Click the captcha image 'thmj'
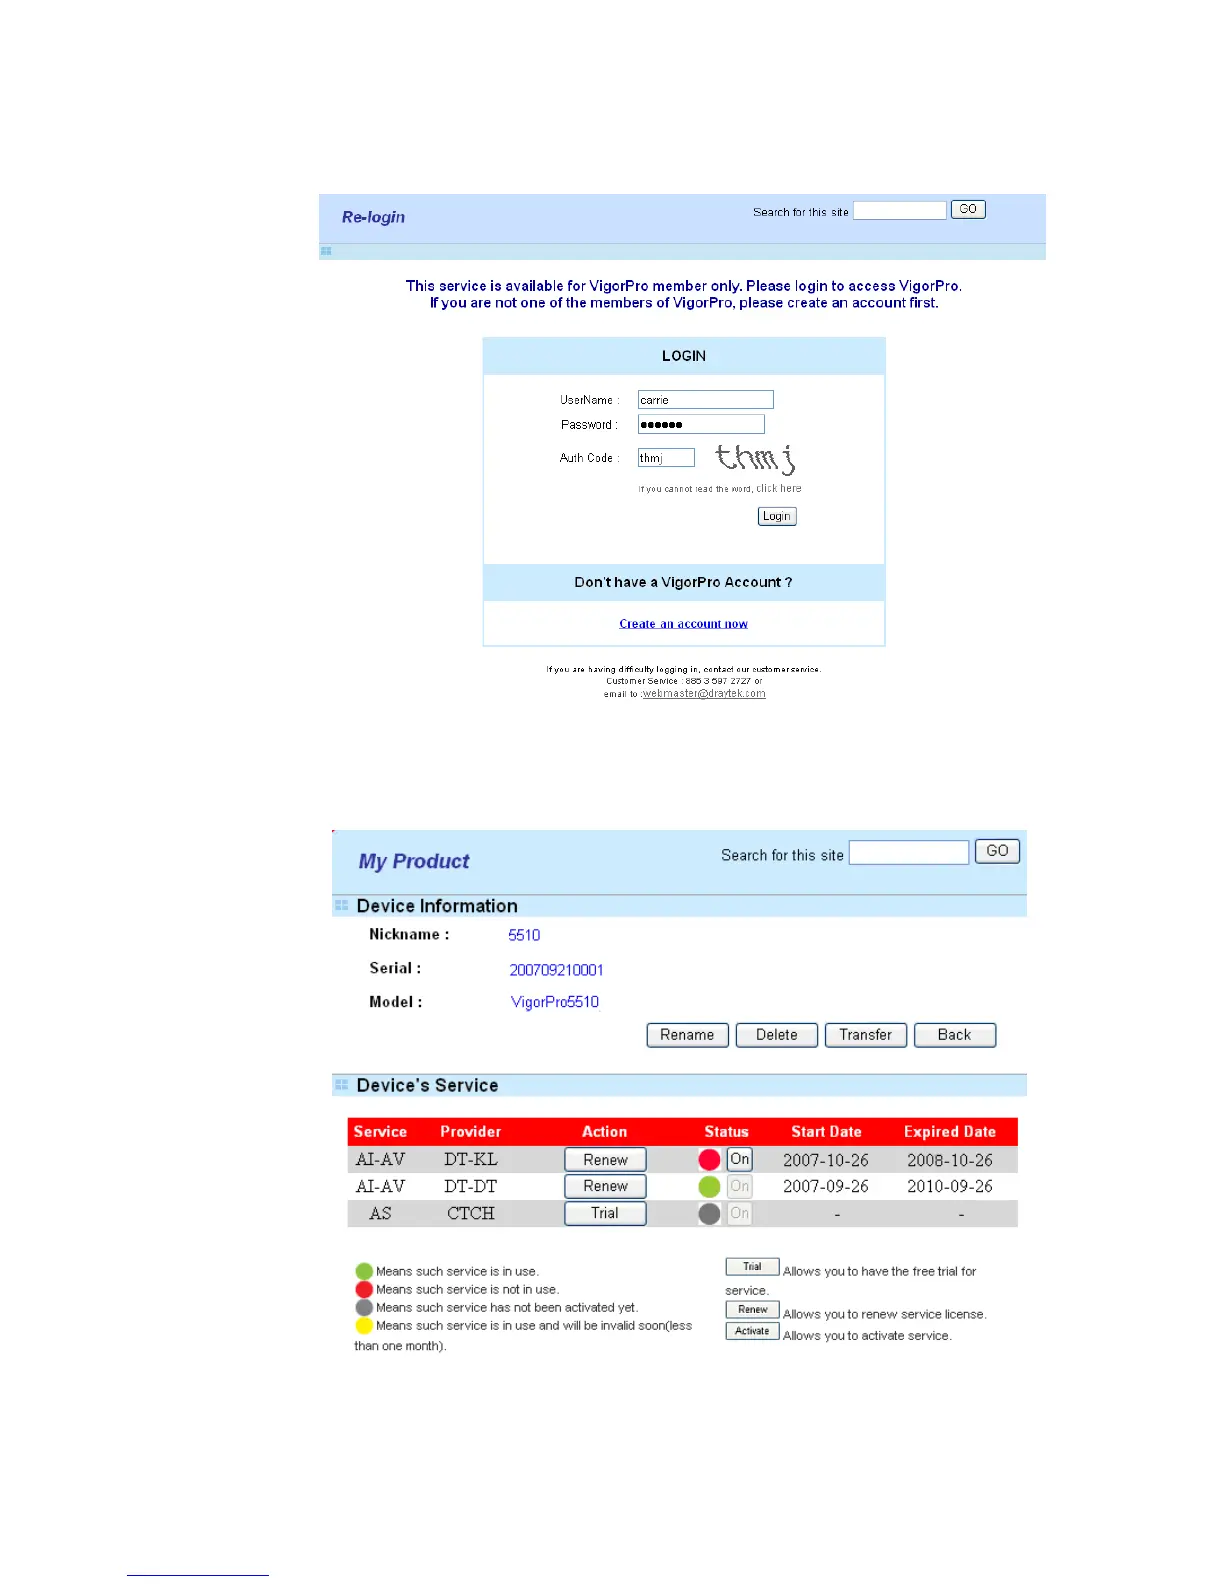1224x1584 pixels. pos(755,459)
